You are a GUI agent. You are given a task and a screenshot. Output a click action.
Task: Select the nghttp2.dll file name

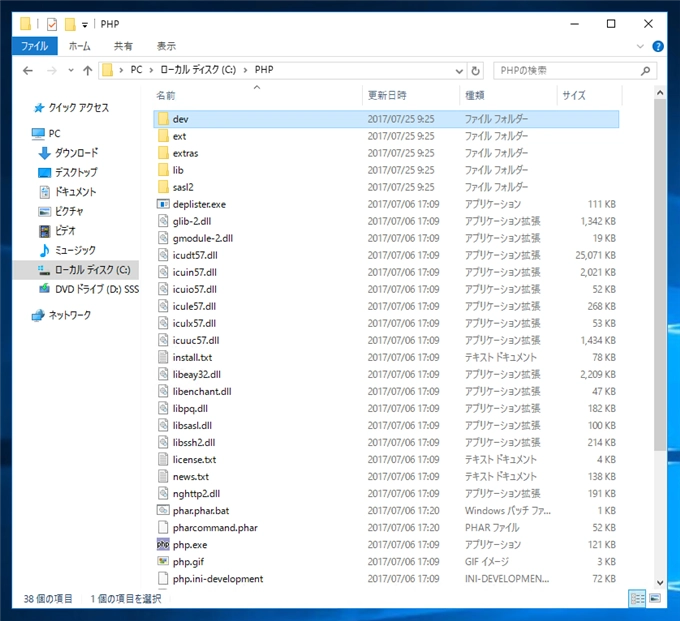[x=196, y=494]
